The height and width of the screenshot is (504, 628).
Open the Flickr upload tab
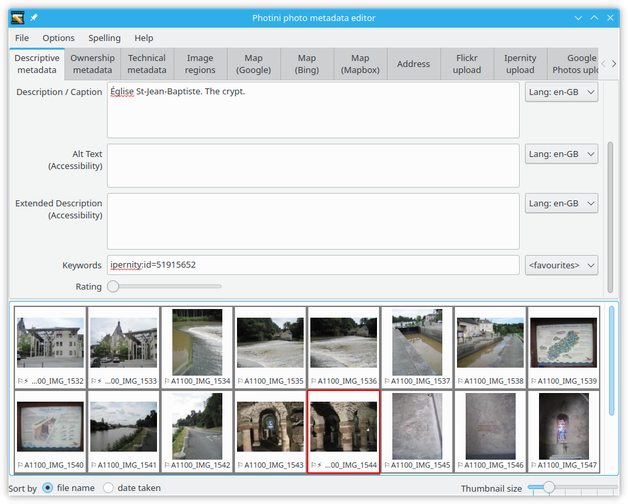[467, 64]
